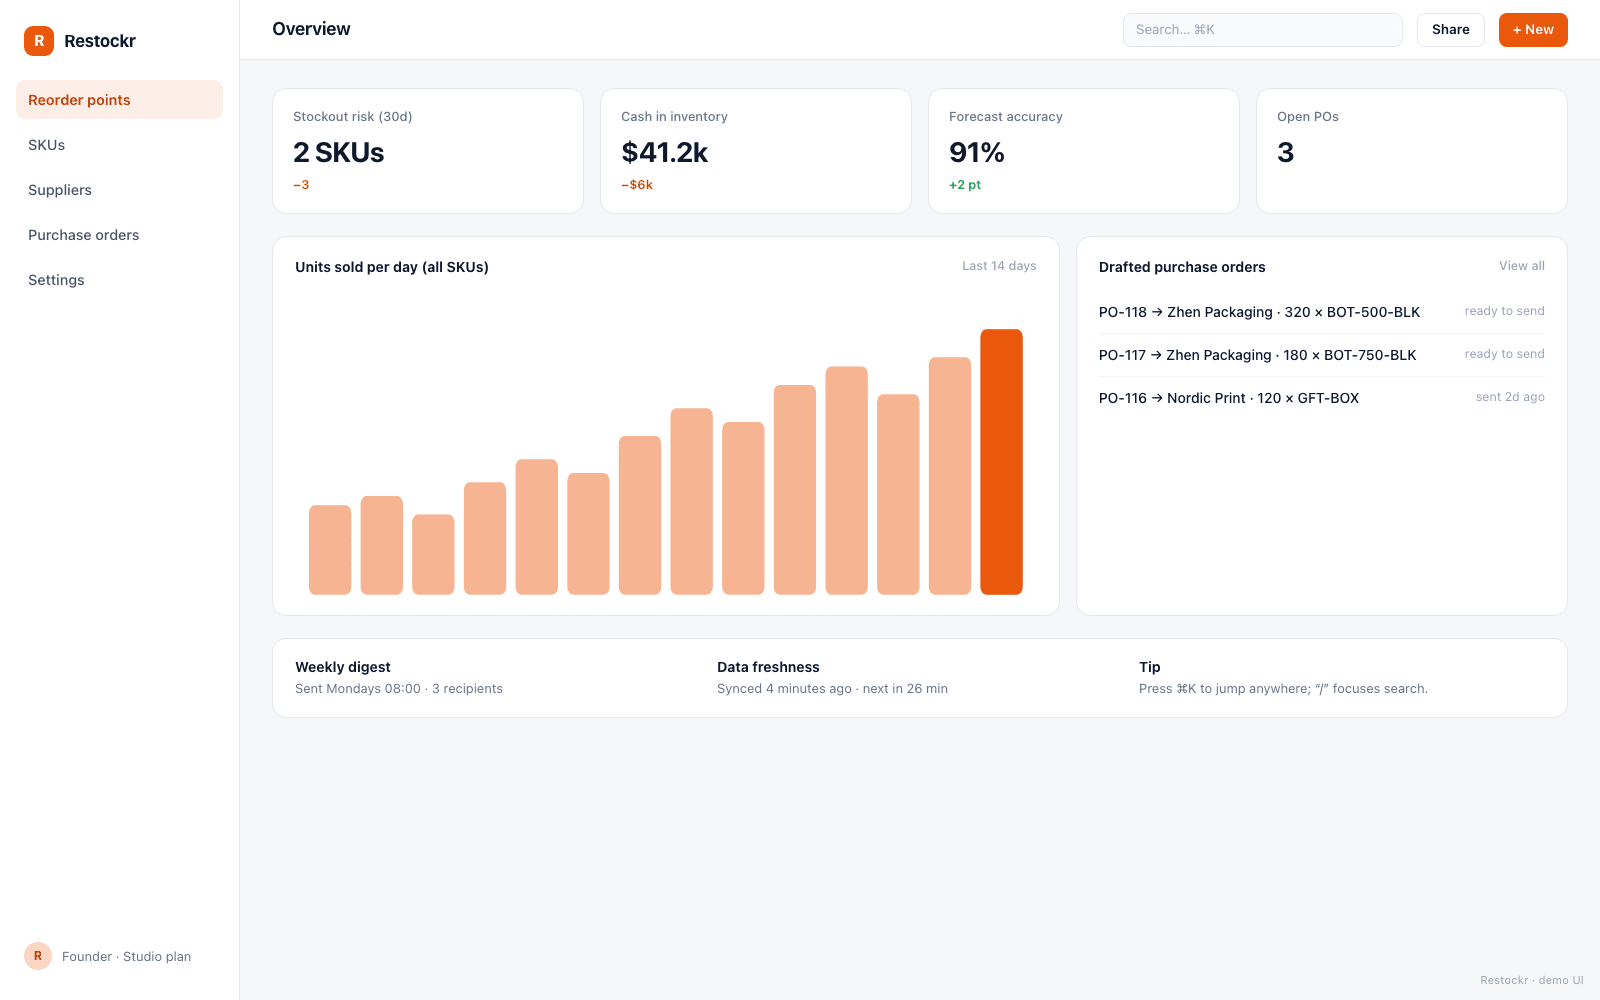Open Suppliers page
The height and width of the screenshot is (1000, 1600).
coord(119,190)
